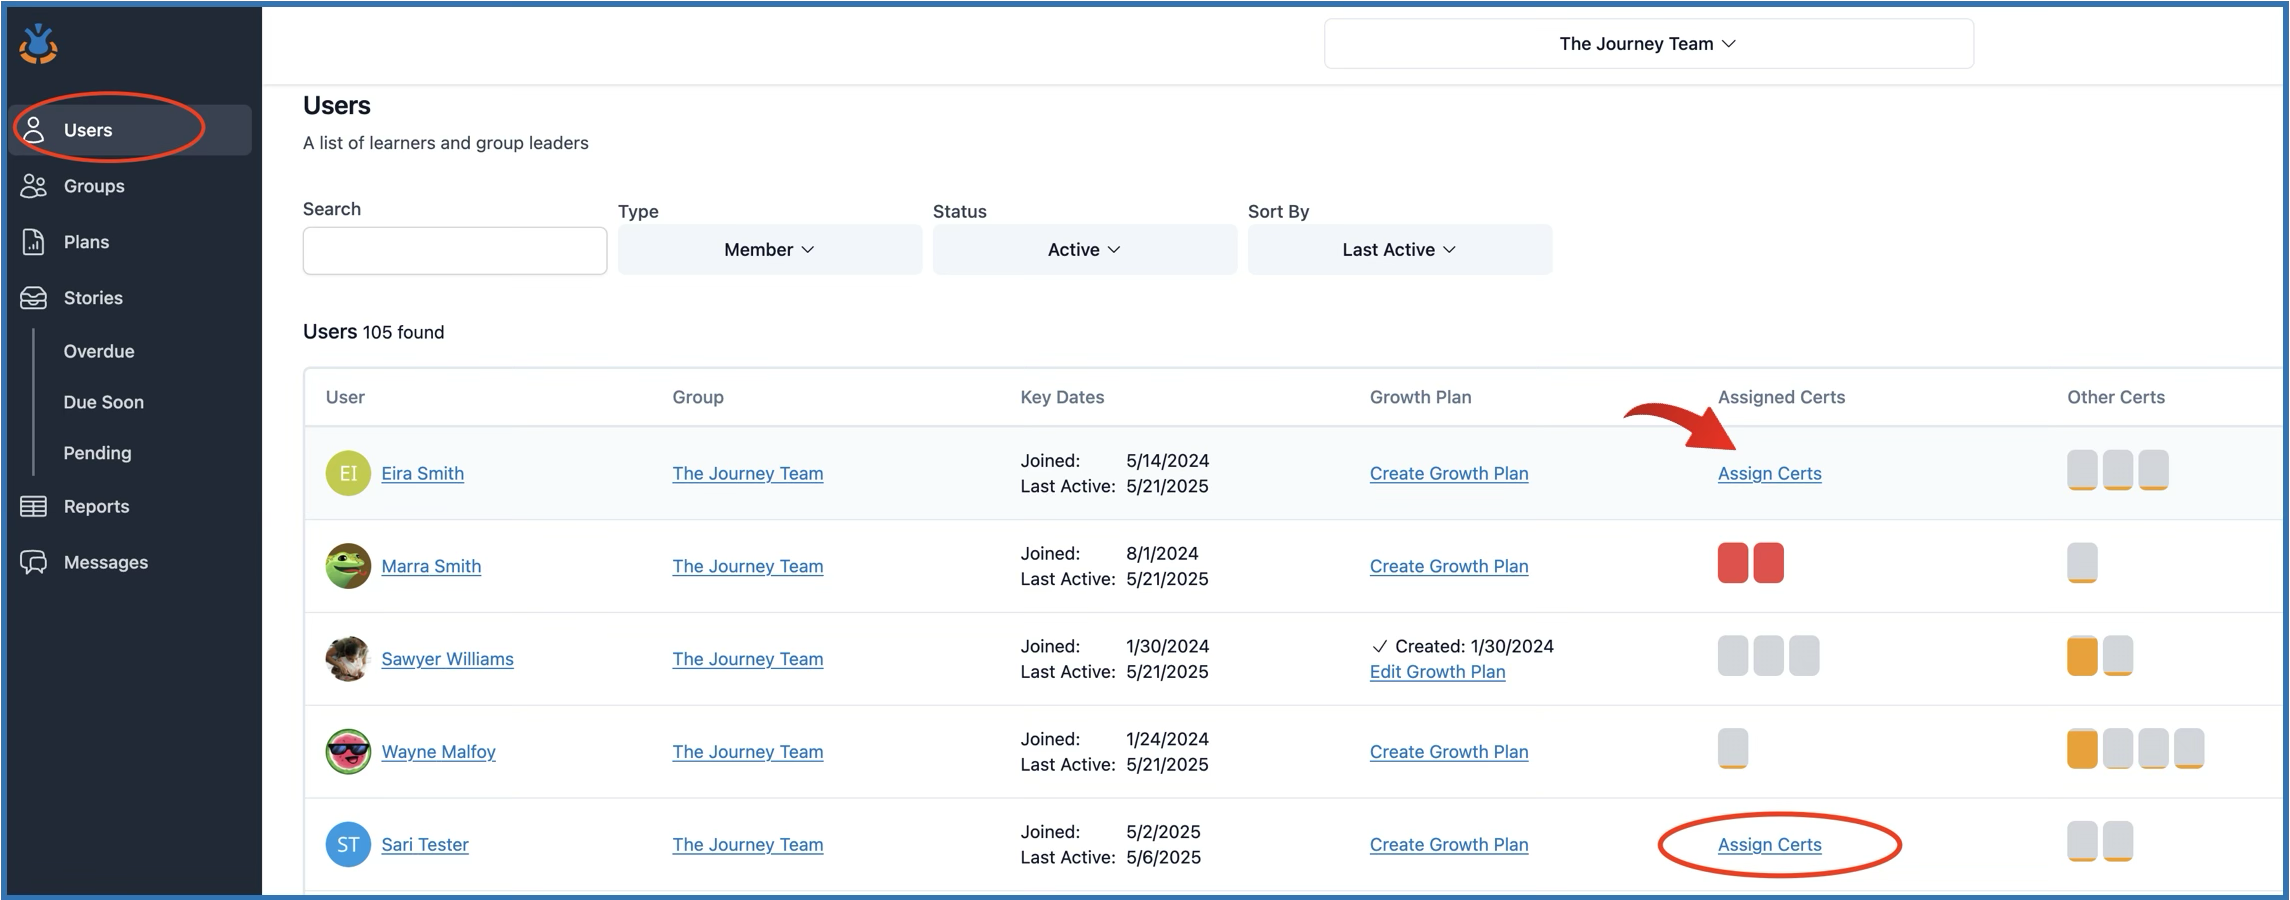Screen dimensions: 2290x900
Task: Click the app logo in the sidebar
Action: click(x=38, y=45)
